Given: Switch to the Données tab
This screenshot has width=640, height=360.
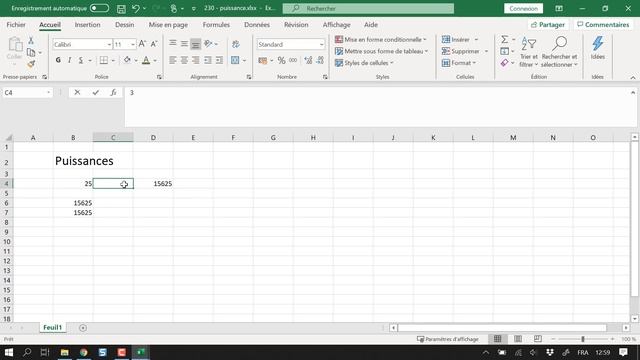Looking at the screenshot, I should click(x=257, y=25).
